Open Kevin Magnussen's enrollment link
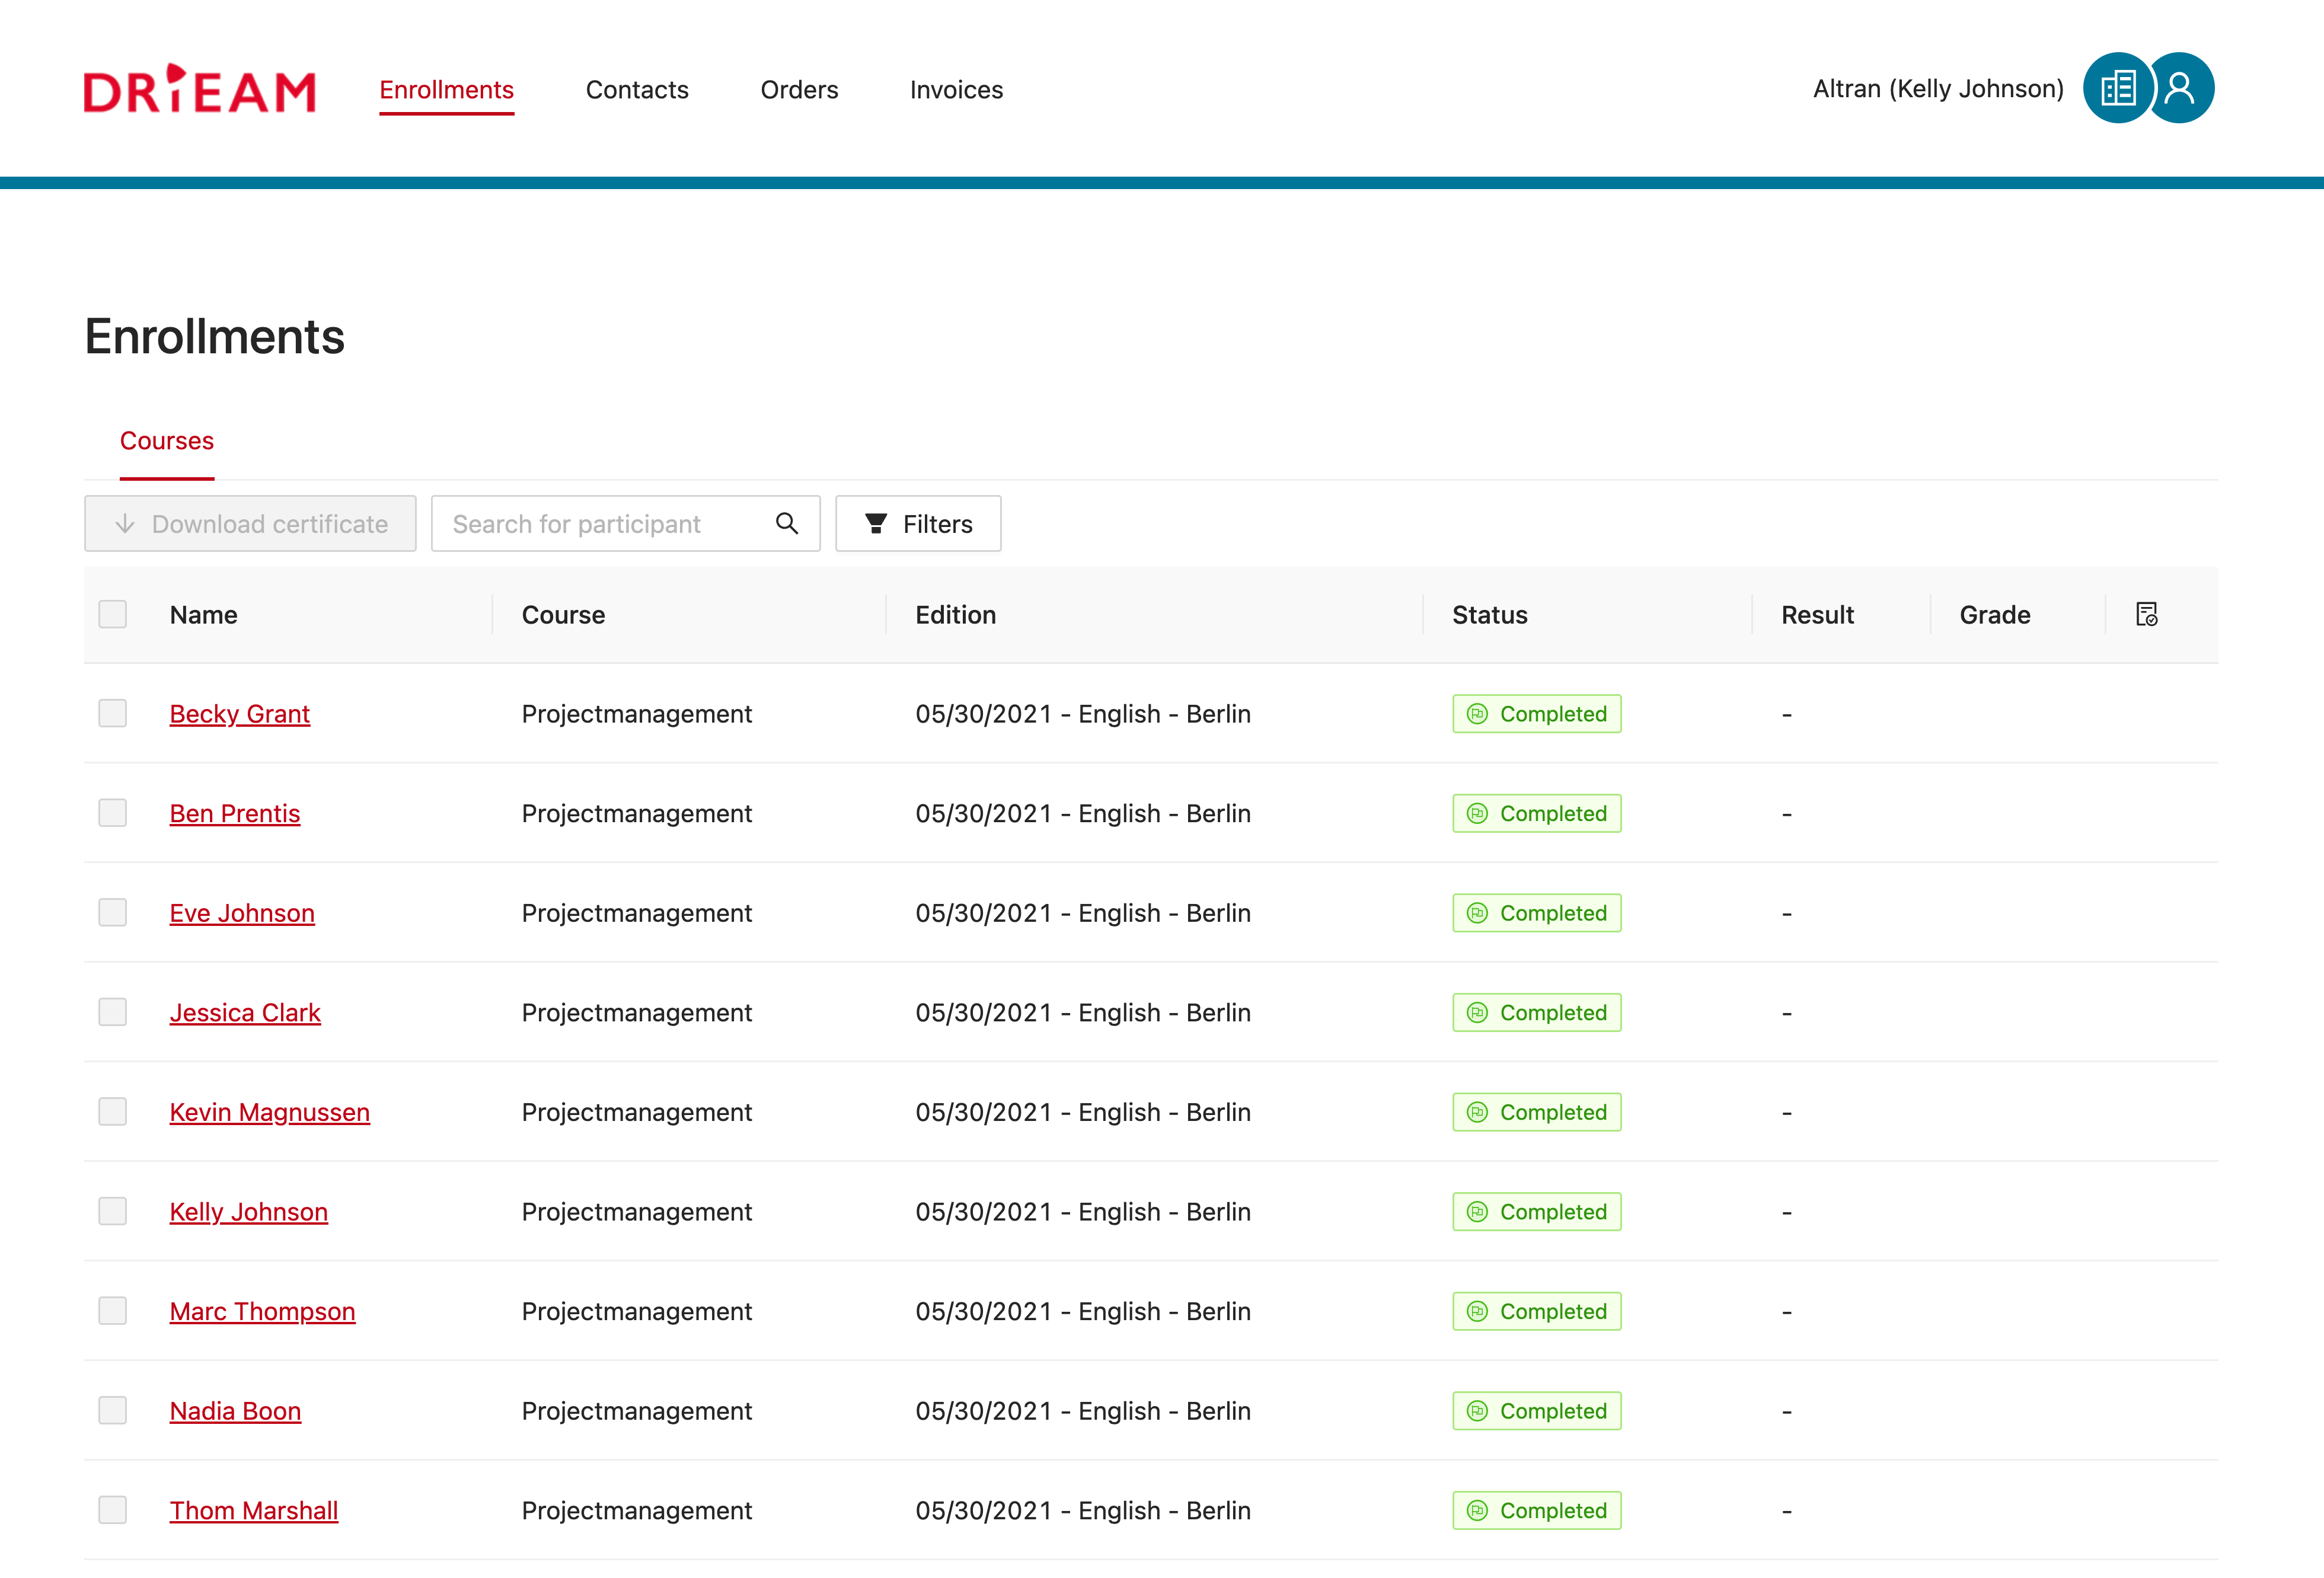The height and width of the screenshot is (1578, 2324). tap(270, 1112)
